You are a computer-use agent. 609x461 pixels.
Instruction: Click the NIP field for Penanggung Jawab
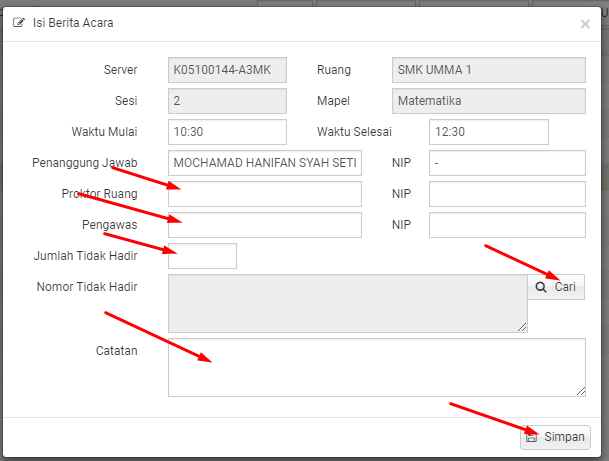(507, 163)
